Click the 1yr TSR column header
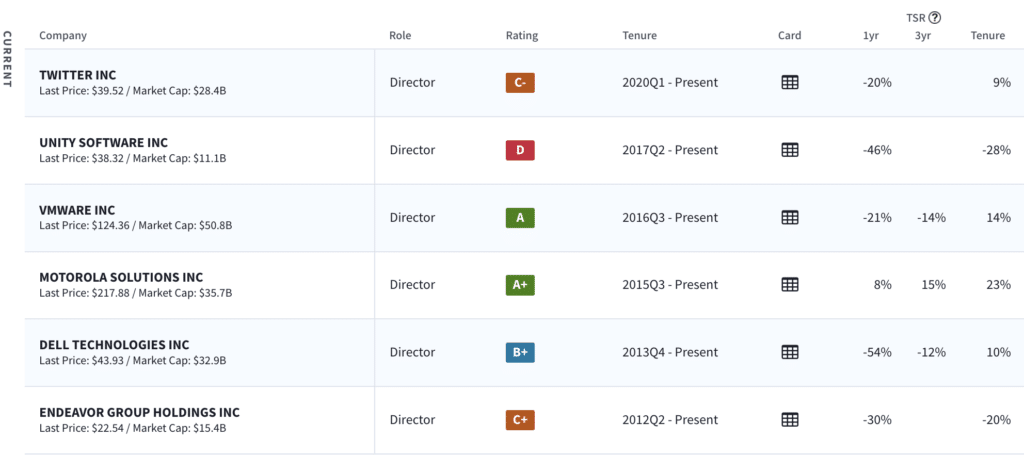This screenshot has height=455, width=1024. point(871,35)
